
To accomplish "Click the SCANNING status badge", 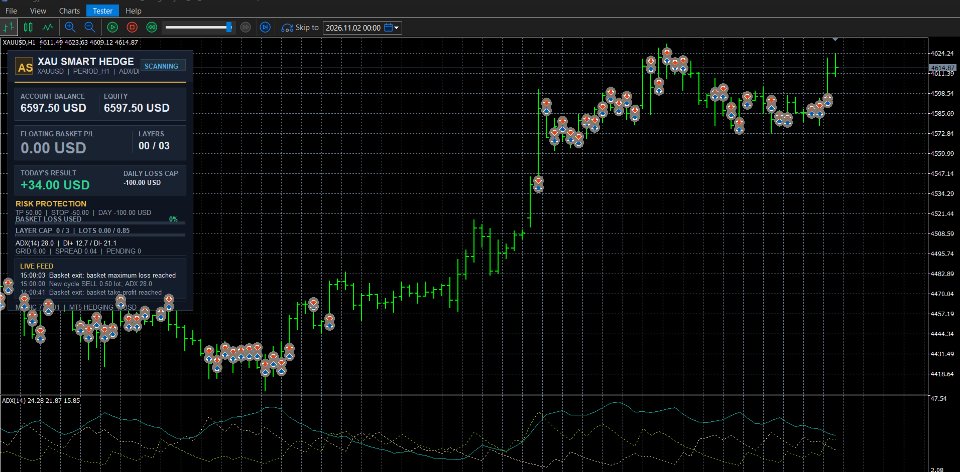I will coord(162,66).
